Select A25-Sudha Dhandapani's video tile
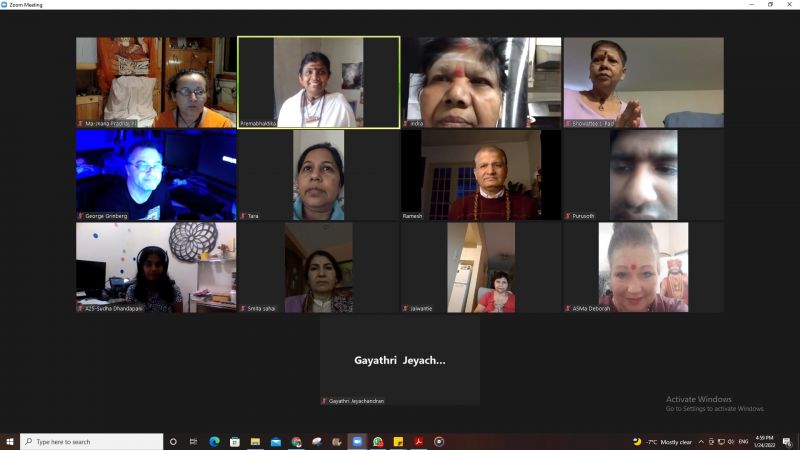The width and height of the screenshot is (800, 450). point(156,267)
